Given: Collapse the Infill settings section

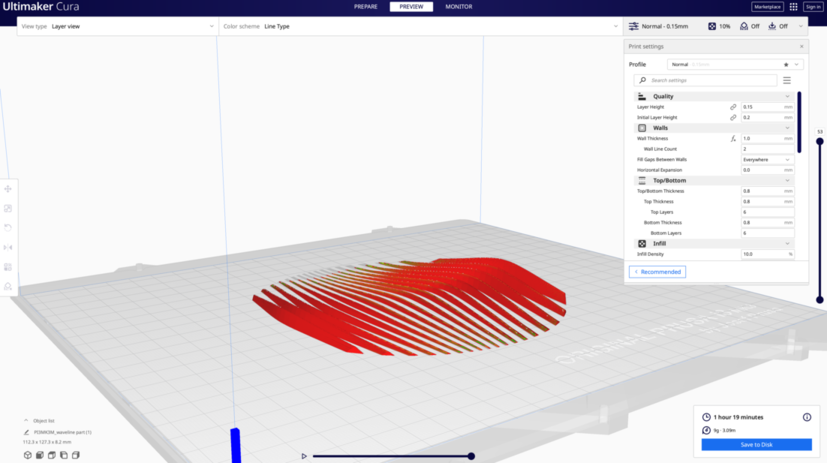Looking at the screenshot, I should (x=713, y=244).
